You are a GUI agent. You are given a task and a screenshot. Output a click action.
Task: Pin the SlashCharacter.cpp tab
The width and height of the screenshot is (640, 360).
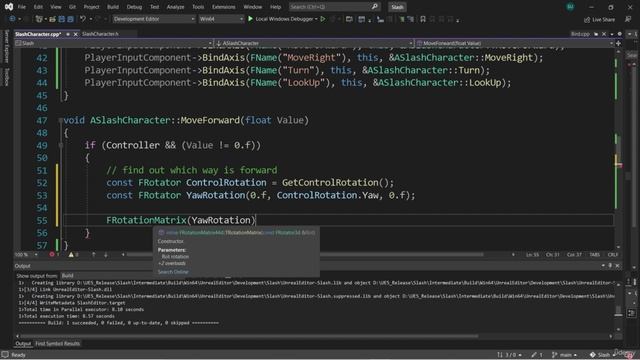68,34
